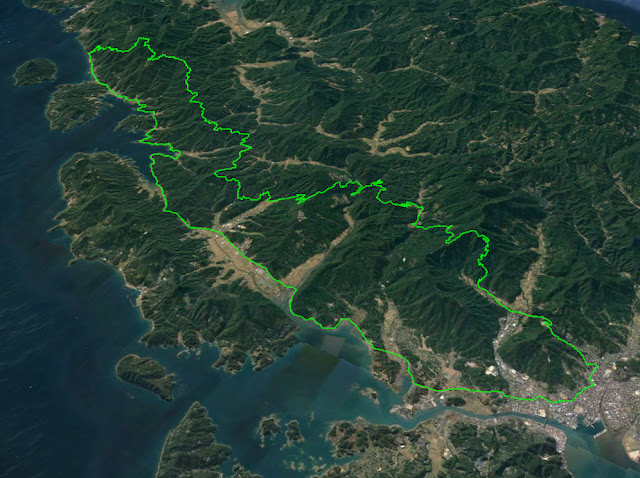Click the green route's westernmost coastal point
Image resolution: width=640 pixels, height=478 pixels.
point(91,53)
